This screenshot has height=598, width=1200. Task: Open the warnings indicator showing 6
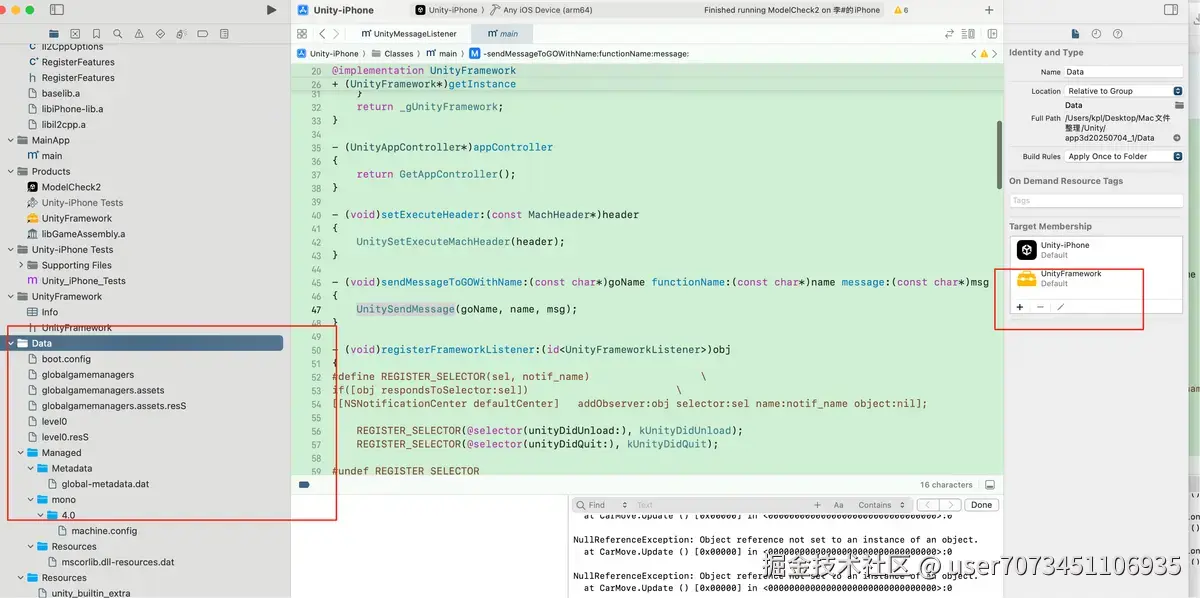coord(900,10)
